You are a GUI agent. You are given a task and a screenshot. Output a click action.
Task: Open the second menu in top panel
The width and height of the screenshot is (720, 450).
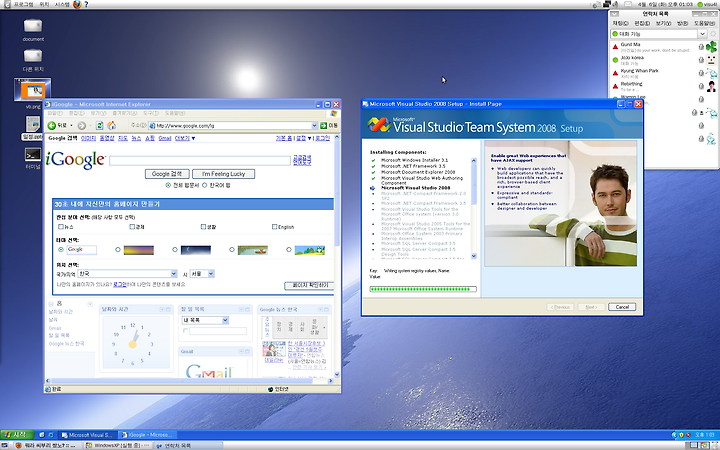click(44, 4)
